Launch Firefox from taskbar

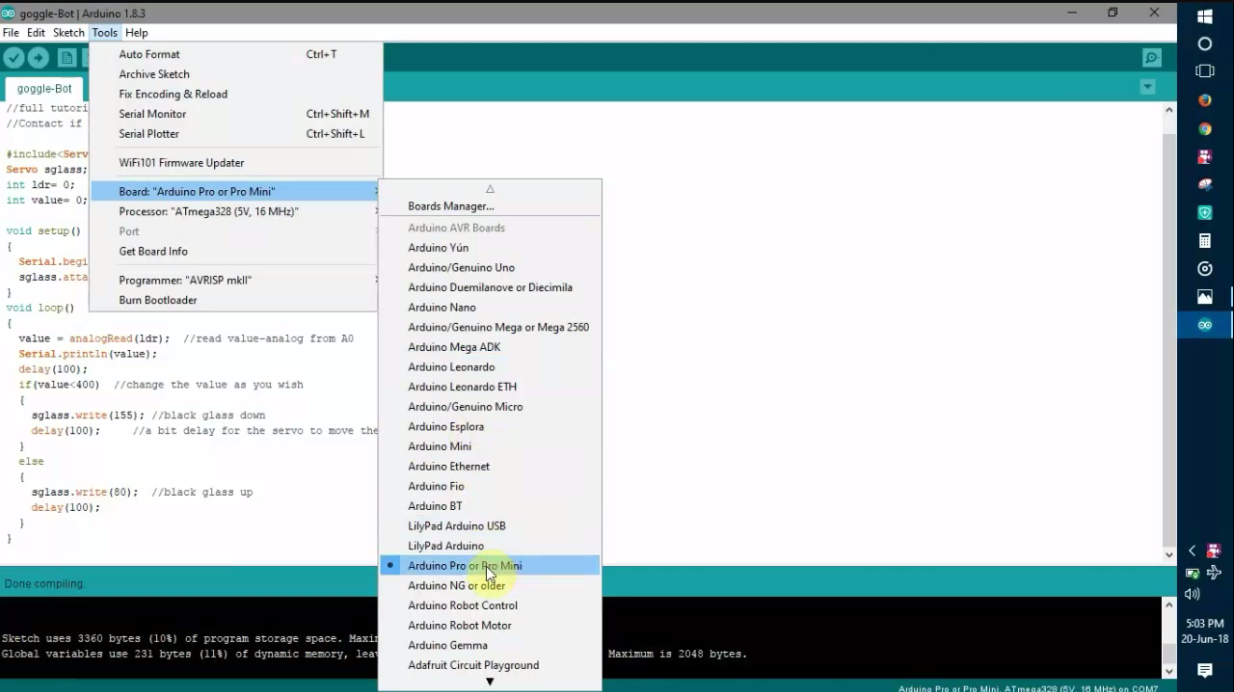1205,101
